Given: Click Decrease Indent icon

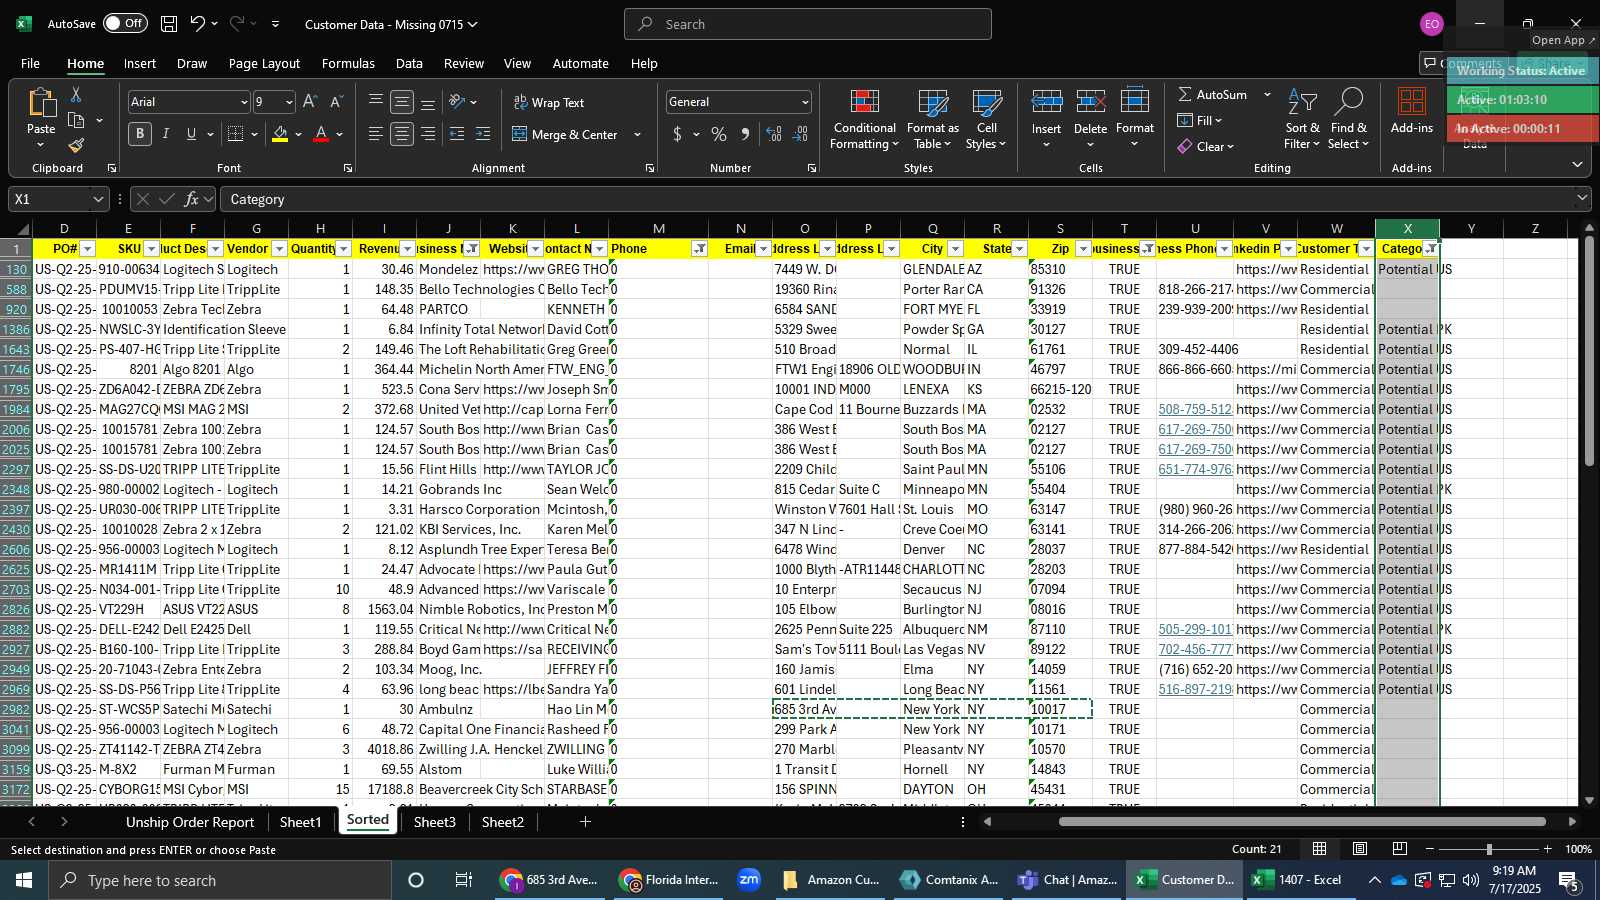Looking at the screenshot, I should tap(457, 134).
